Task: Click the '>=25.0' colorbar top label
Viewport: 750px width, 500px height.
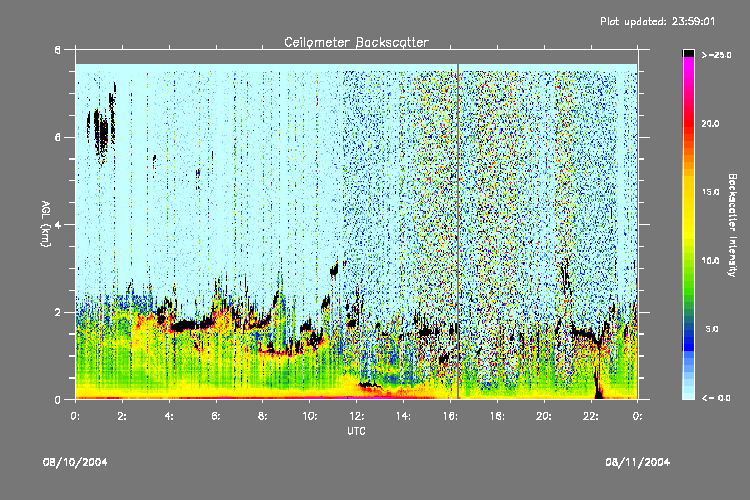Action: pyautogui.click(x=717, y=55)
